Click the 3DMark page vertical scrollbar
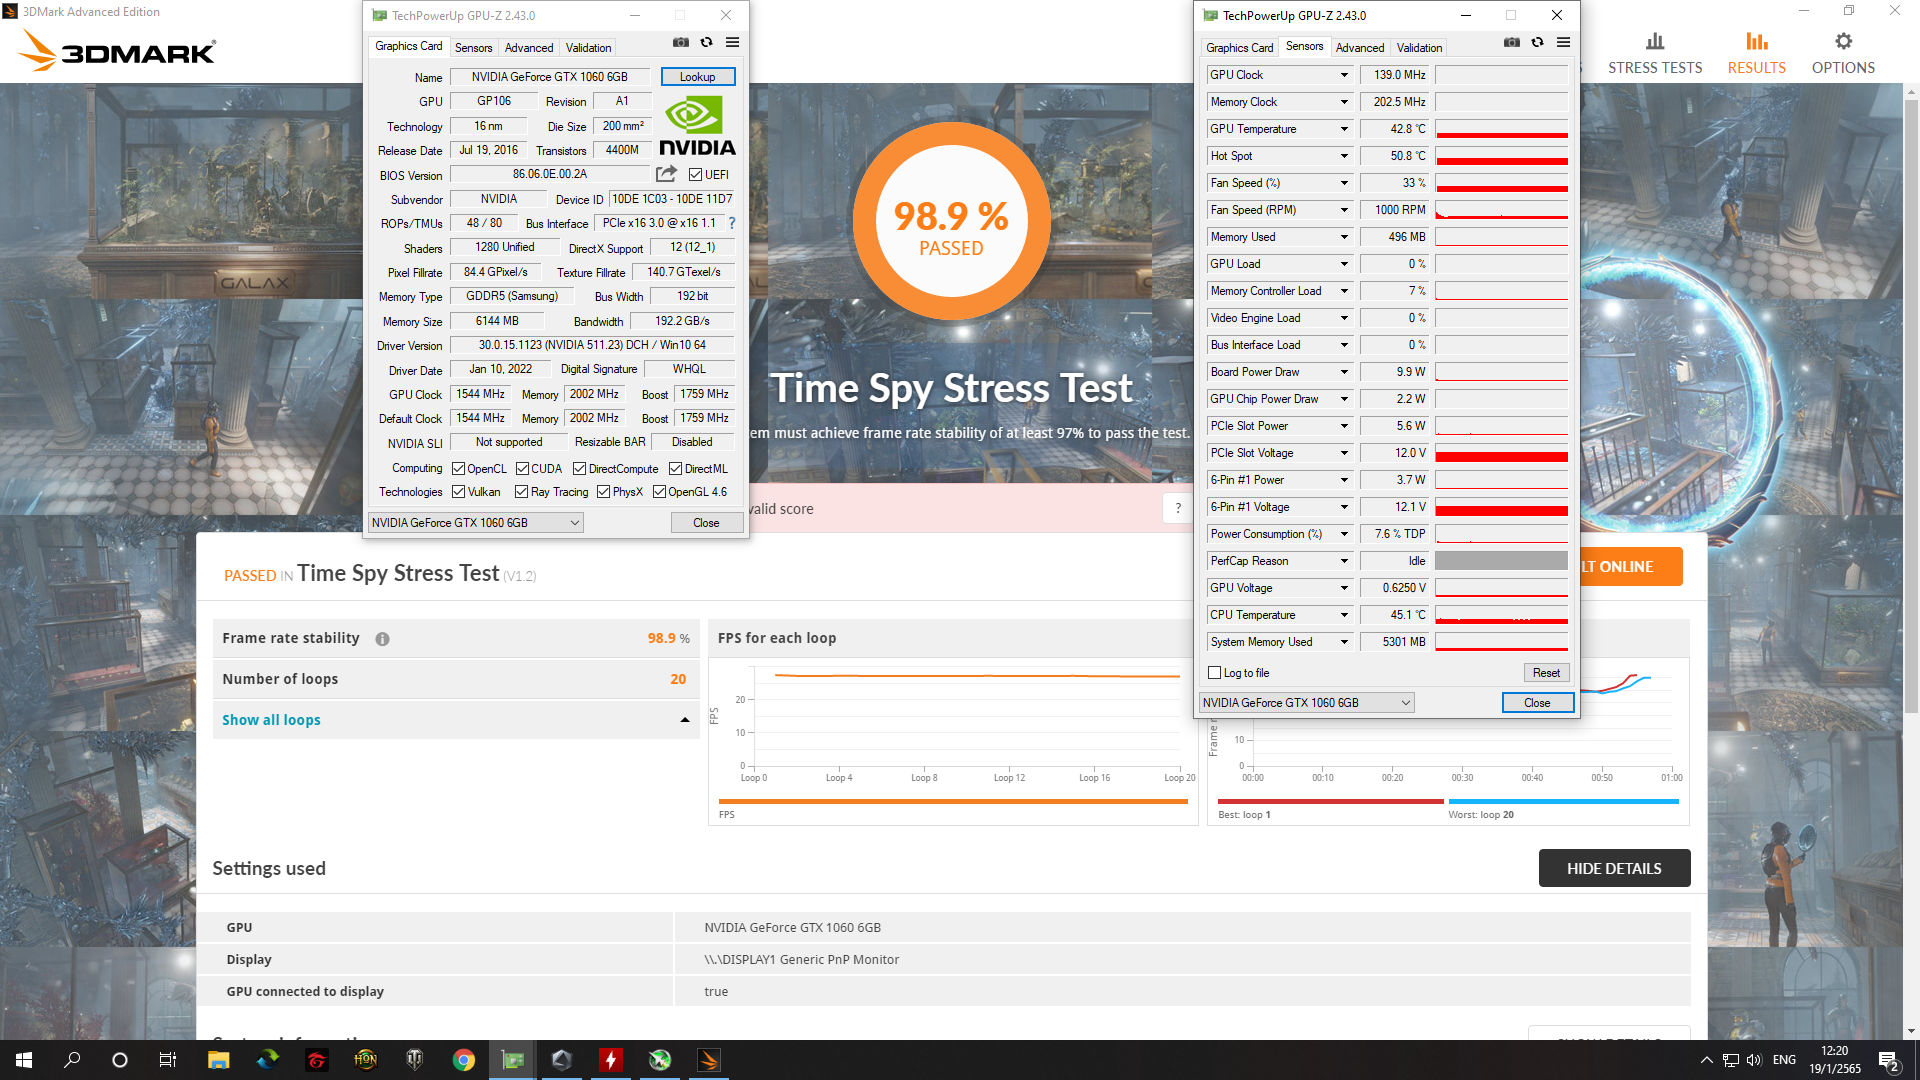 (x=1911, y=400)
